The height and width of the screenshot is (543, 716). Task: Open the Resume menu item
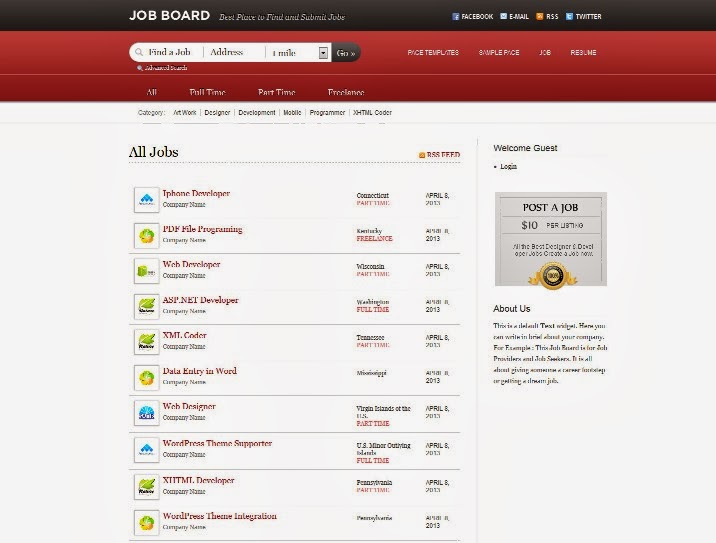[583, 53]
